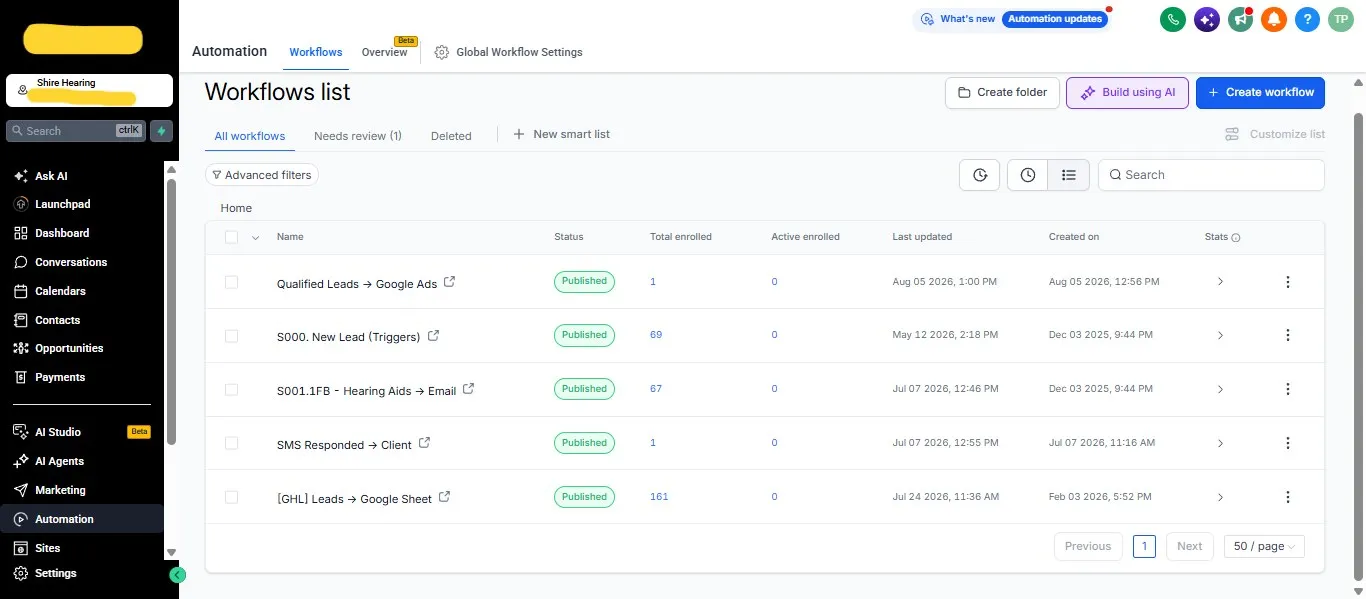Click the Build using AI button
Viewport: 1366px width, 599px height.
coord(1127,92)
